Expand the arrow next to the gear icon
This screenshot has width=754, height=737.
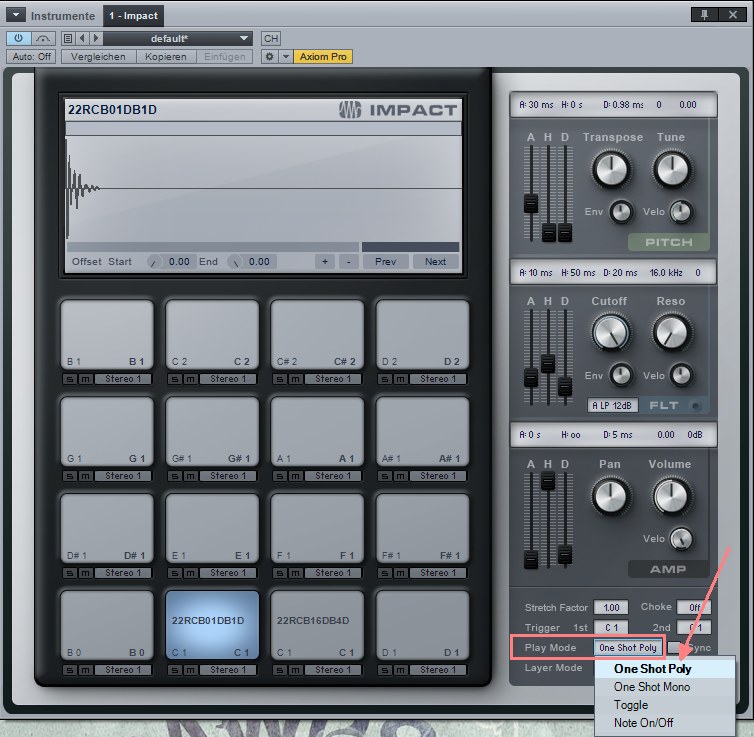tap(286, 56)
